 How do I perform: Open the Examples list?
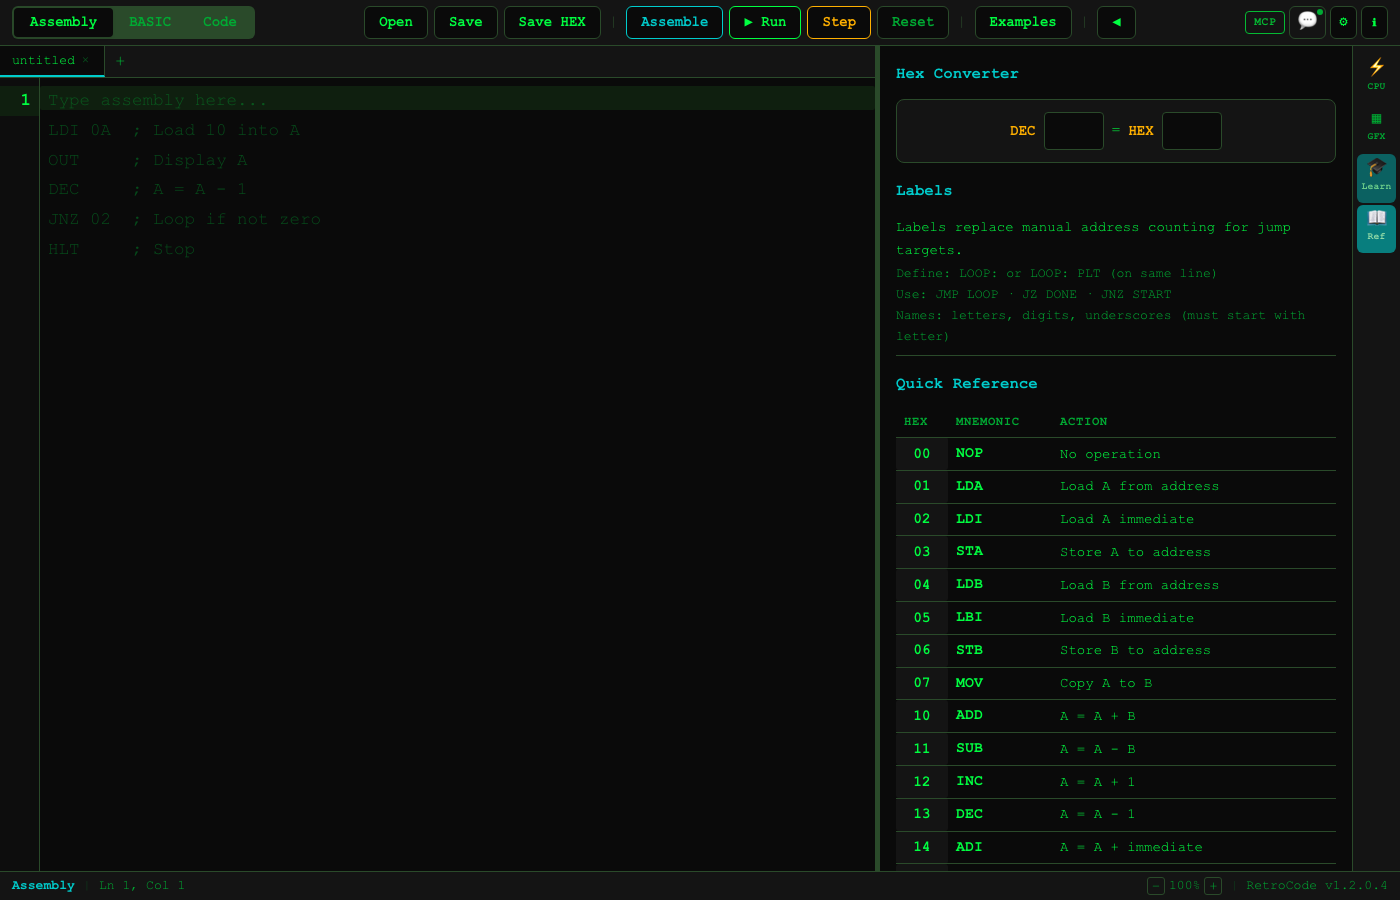(1023, 22)
